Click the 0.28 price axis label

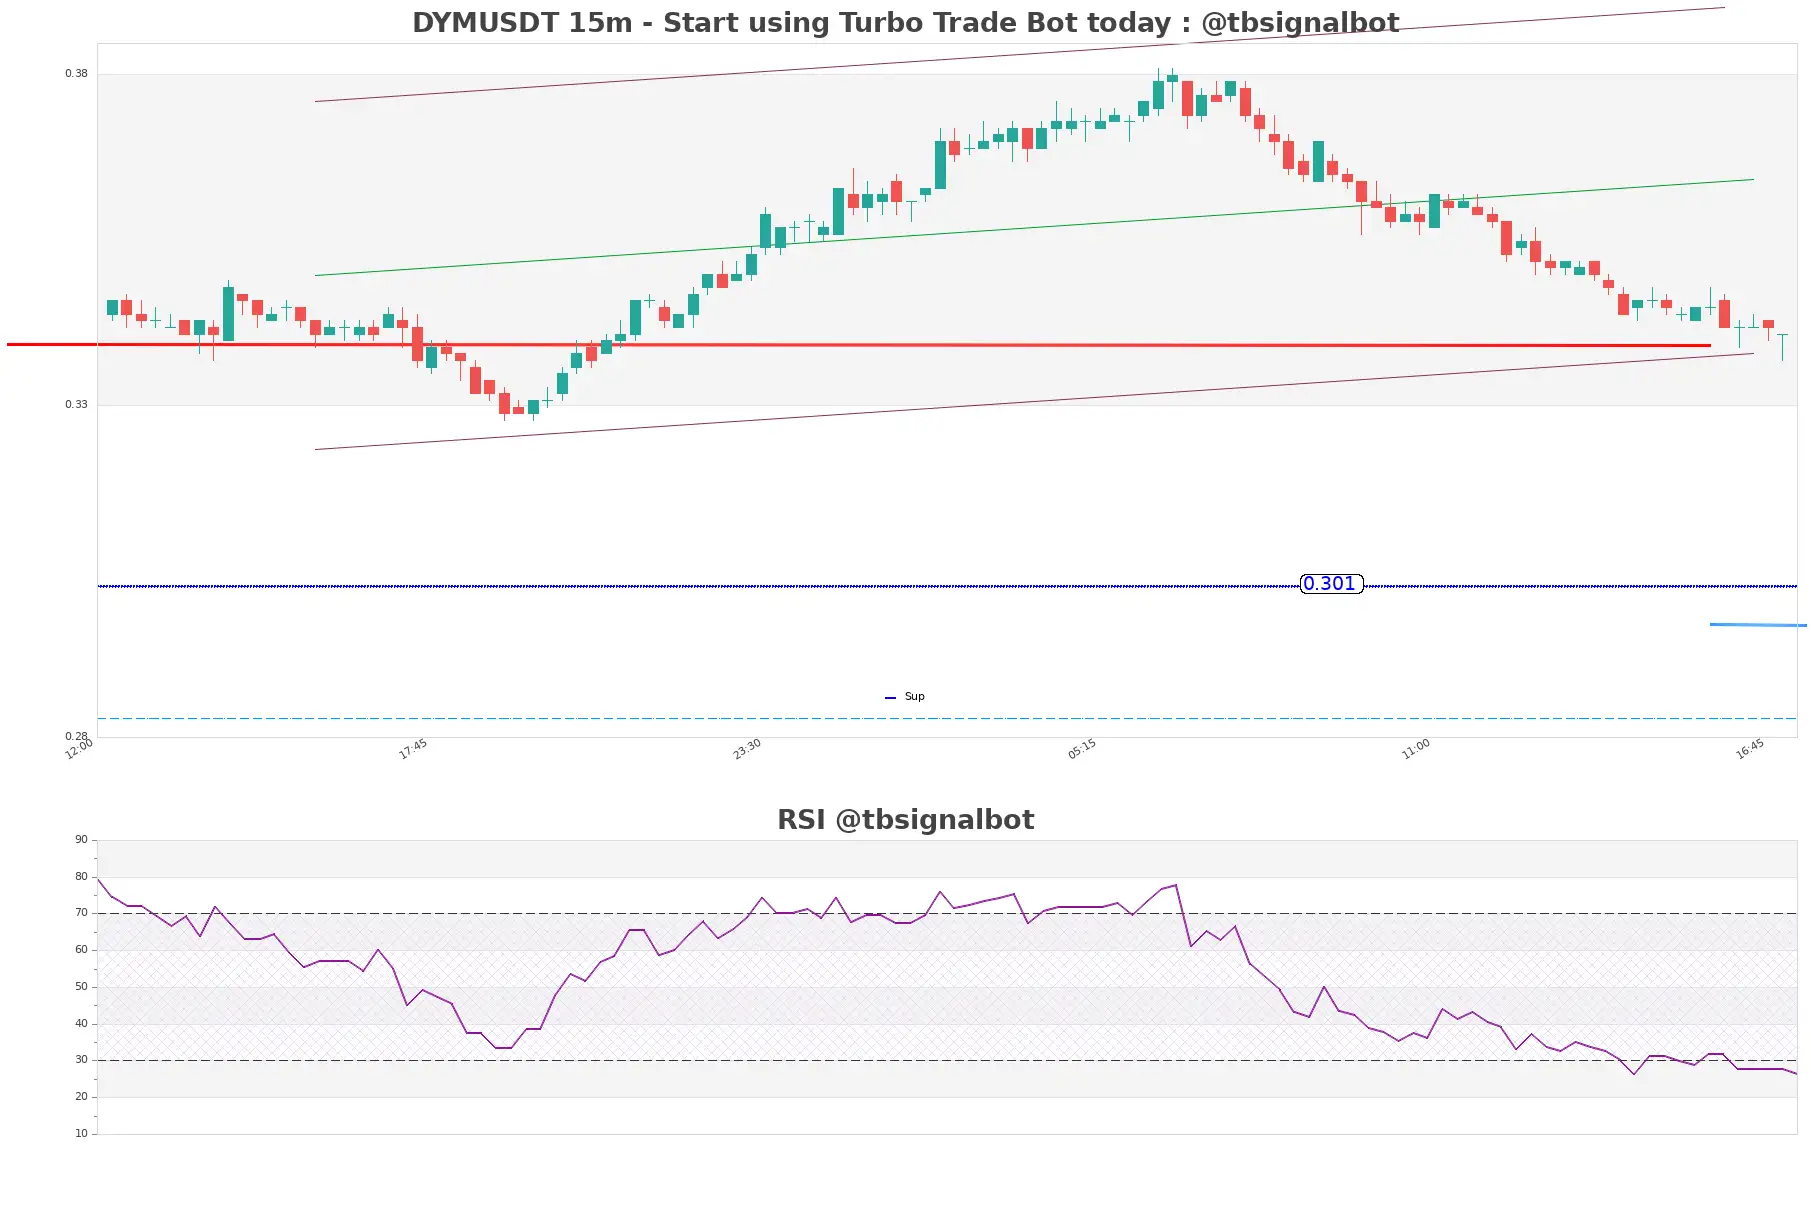(76, 736)
